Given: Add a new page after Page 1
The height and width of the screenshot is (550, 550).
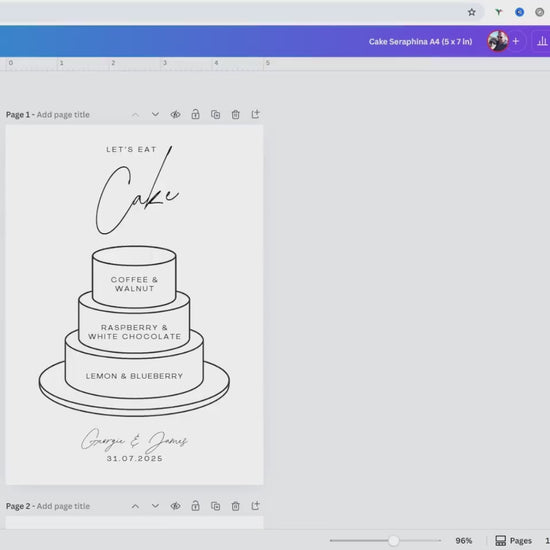Looking at the screenshot, I should click(255, 114).
